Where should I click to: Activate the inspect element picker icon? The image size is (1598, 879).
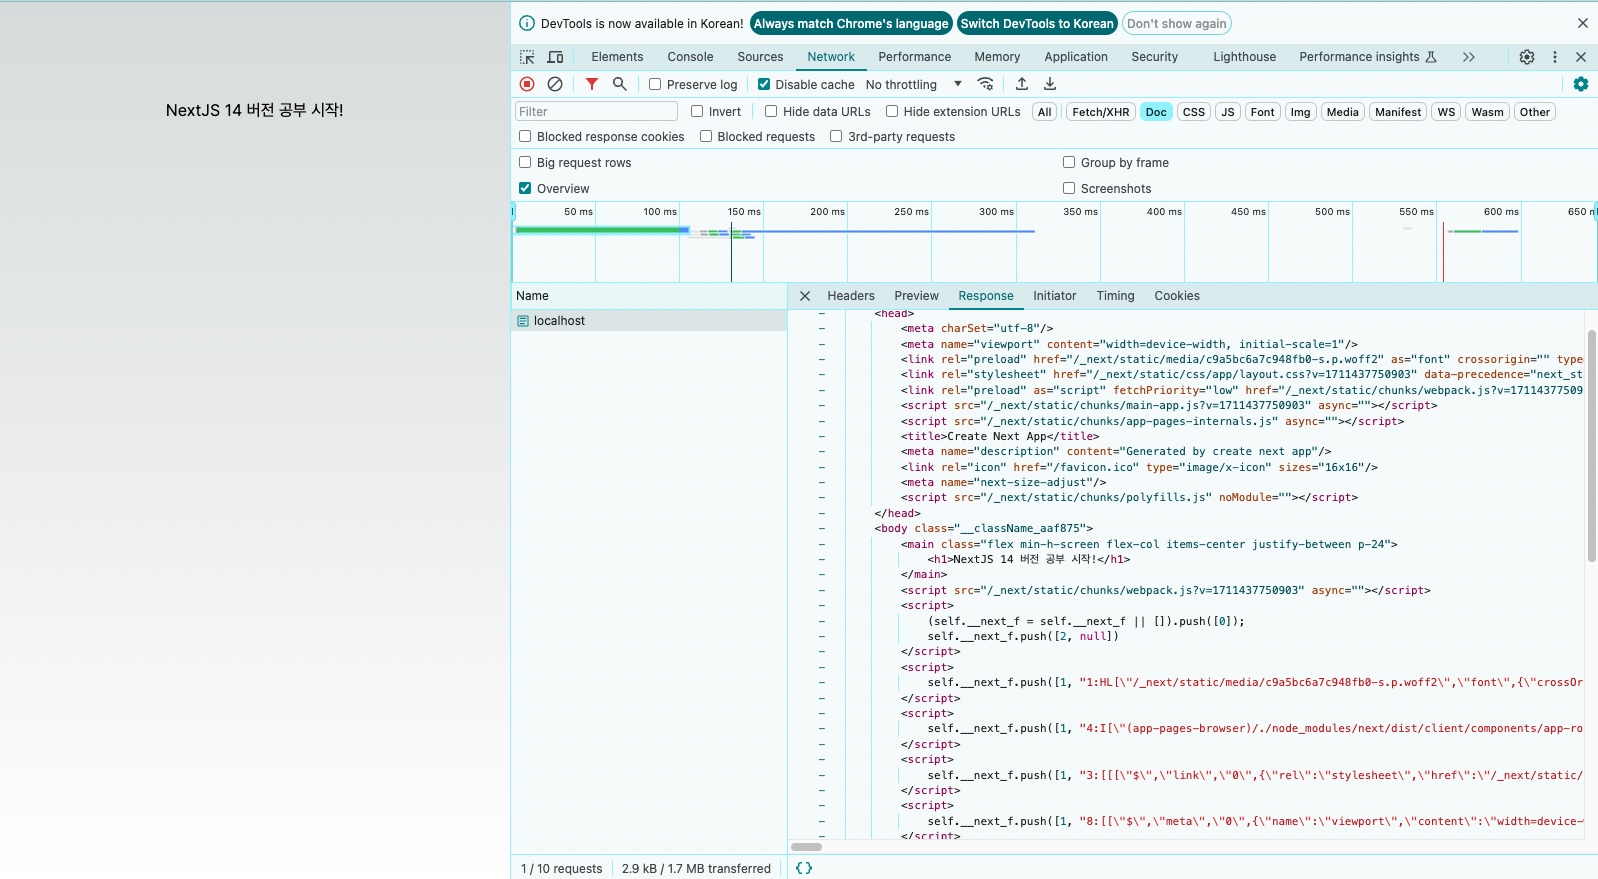[x=527, y=57]
